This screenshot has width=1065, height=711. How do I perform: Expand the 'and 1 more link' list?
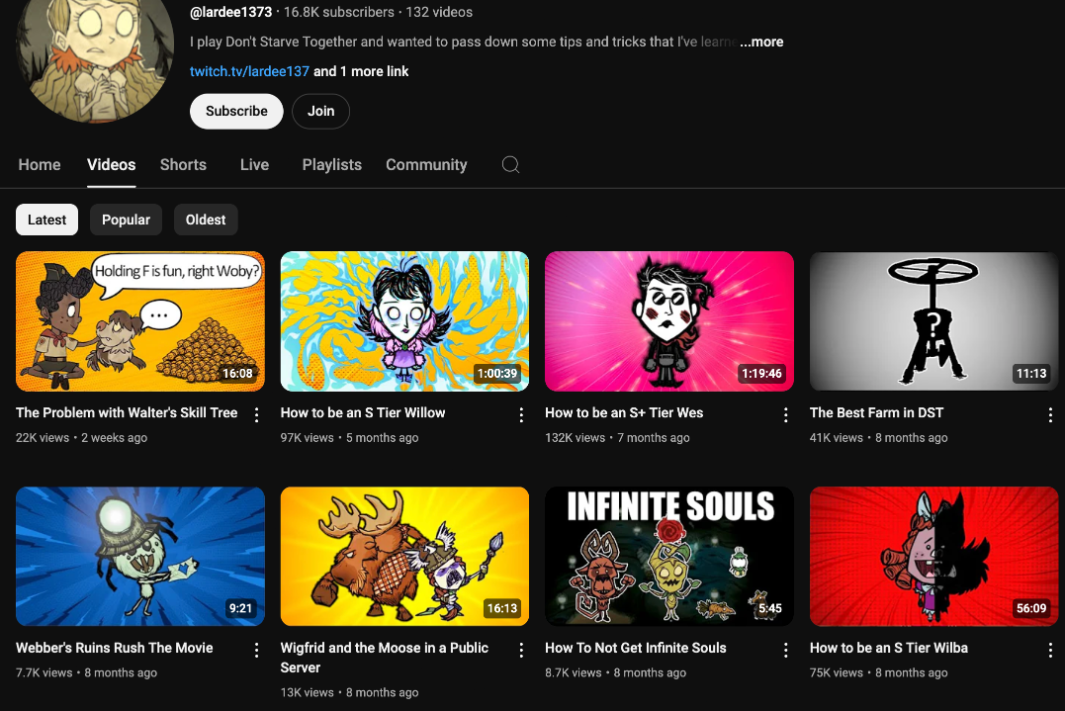[x=361, y=72]
